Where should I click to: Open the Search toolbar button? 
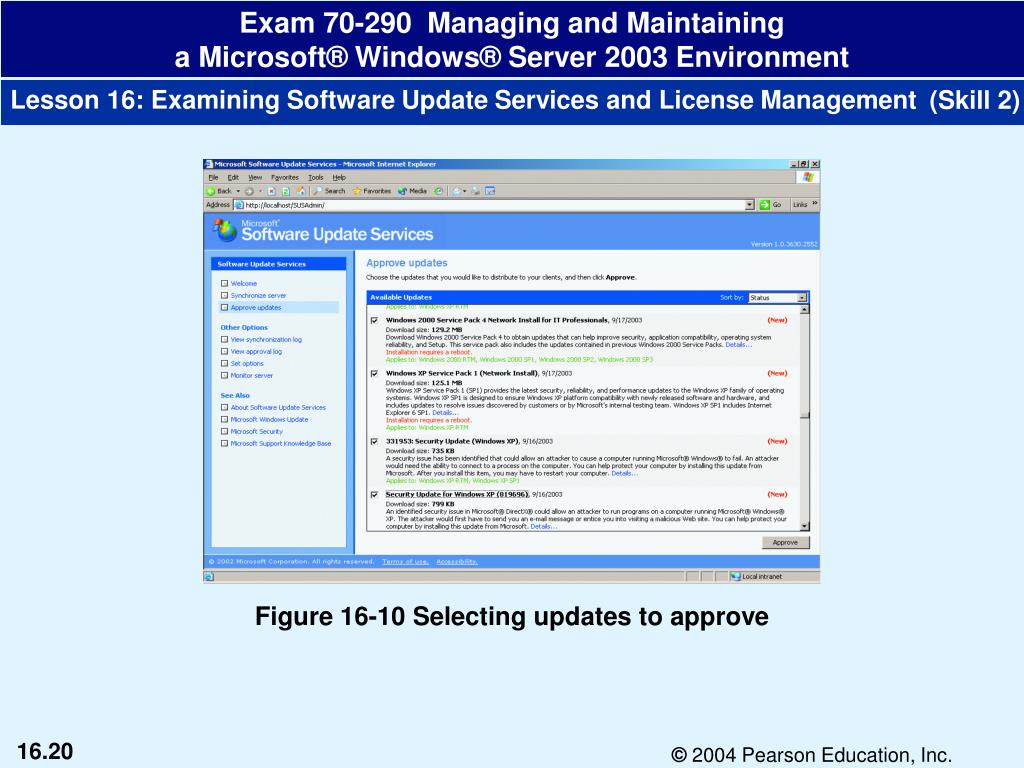pos(328,191)
